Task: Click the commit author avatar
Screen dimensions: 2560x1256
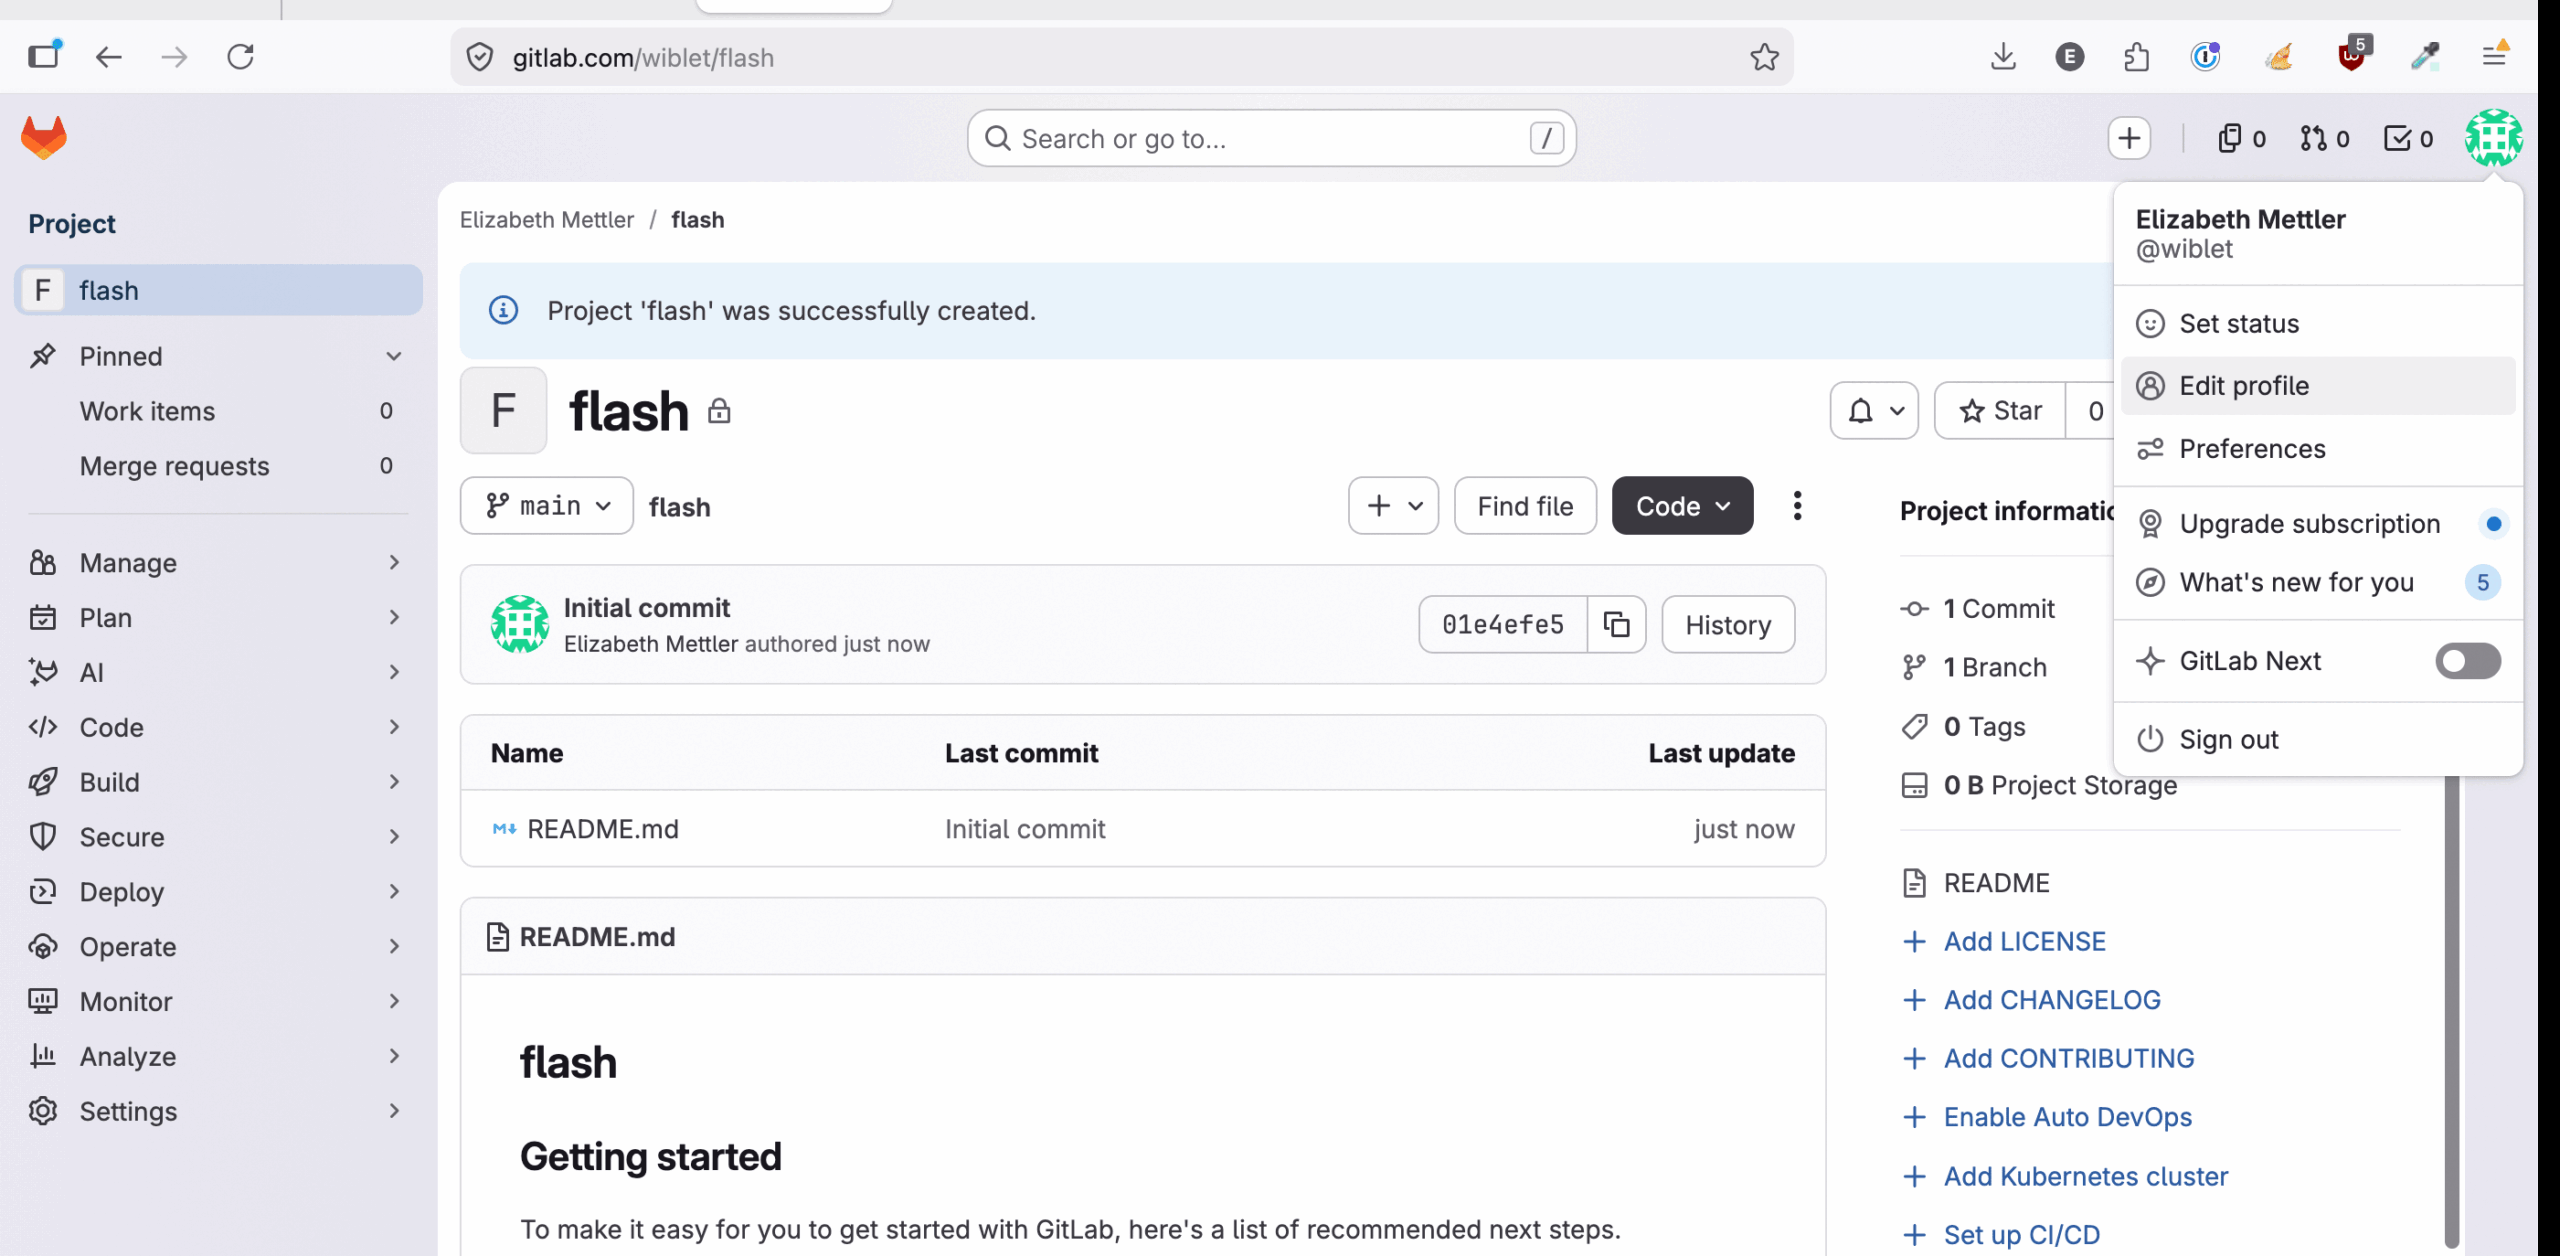Action: [519, 624]
